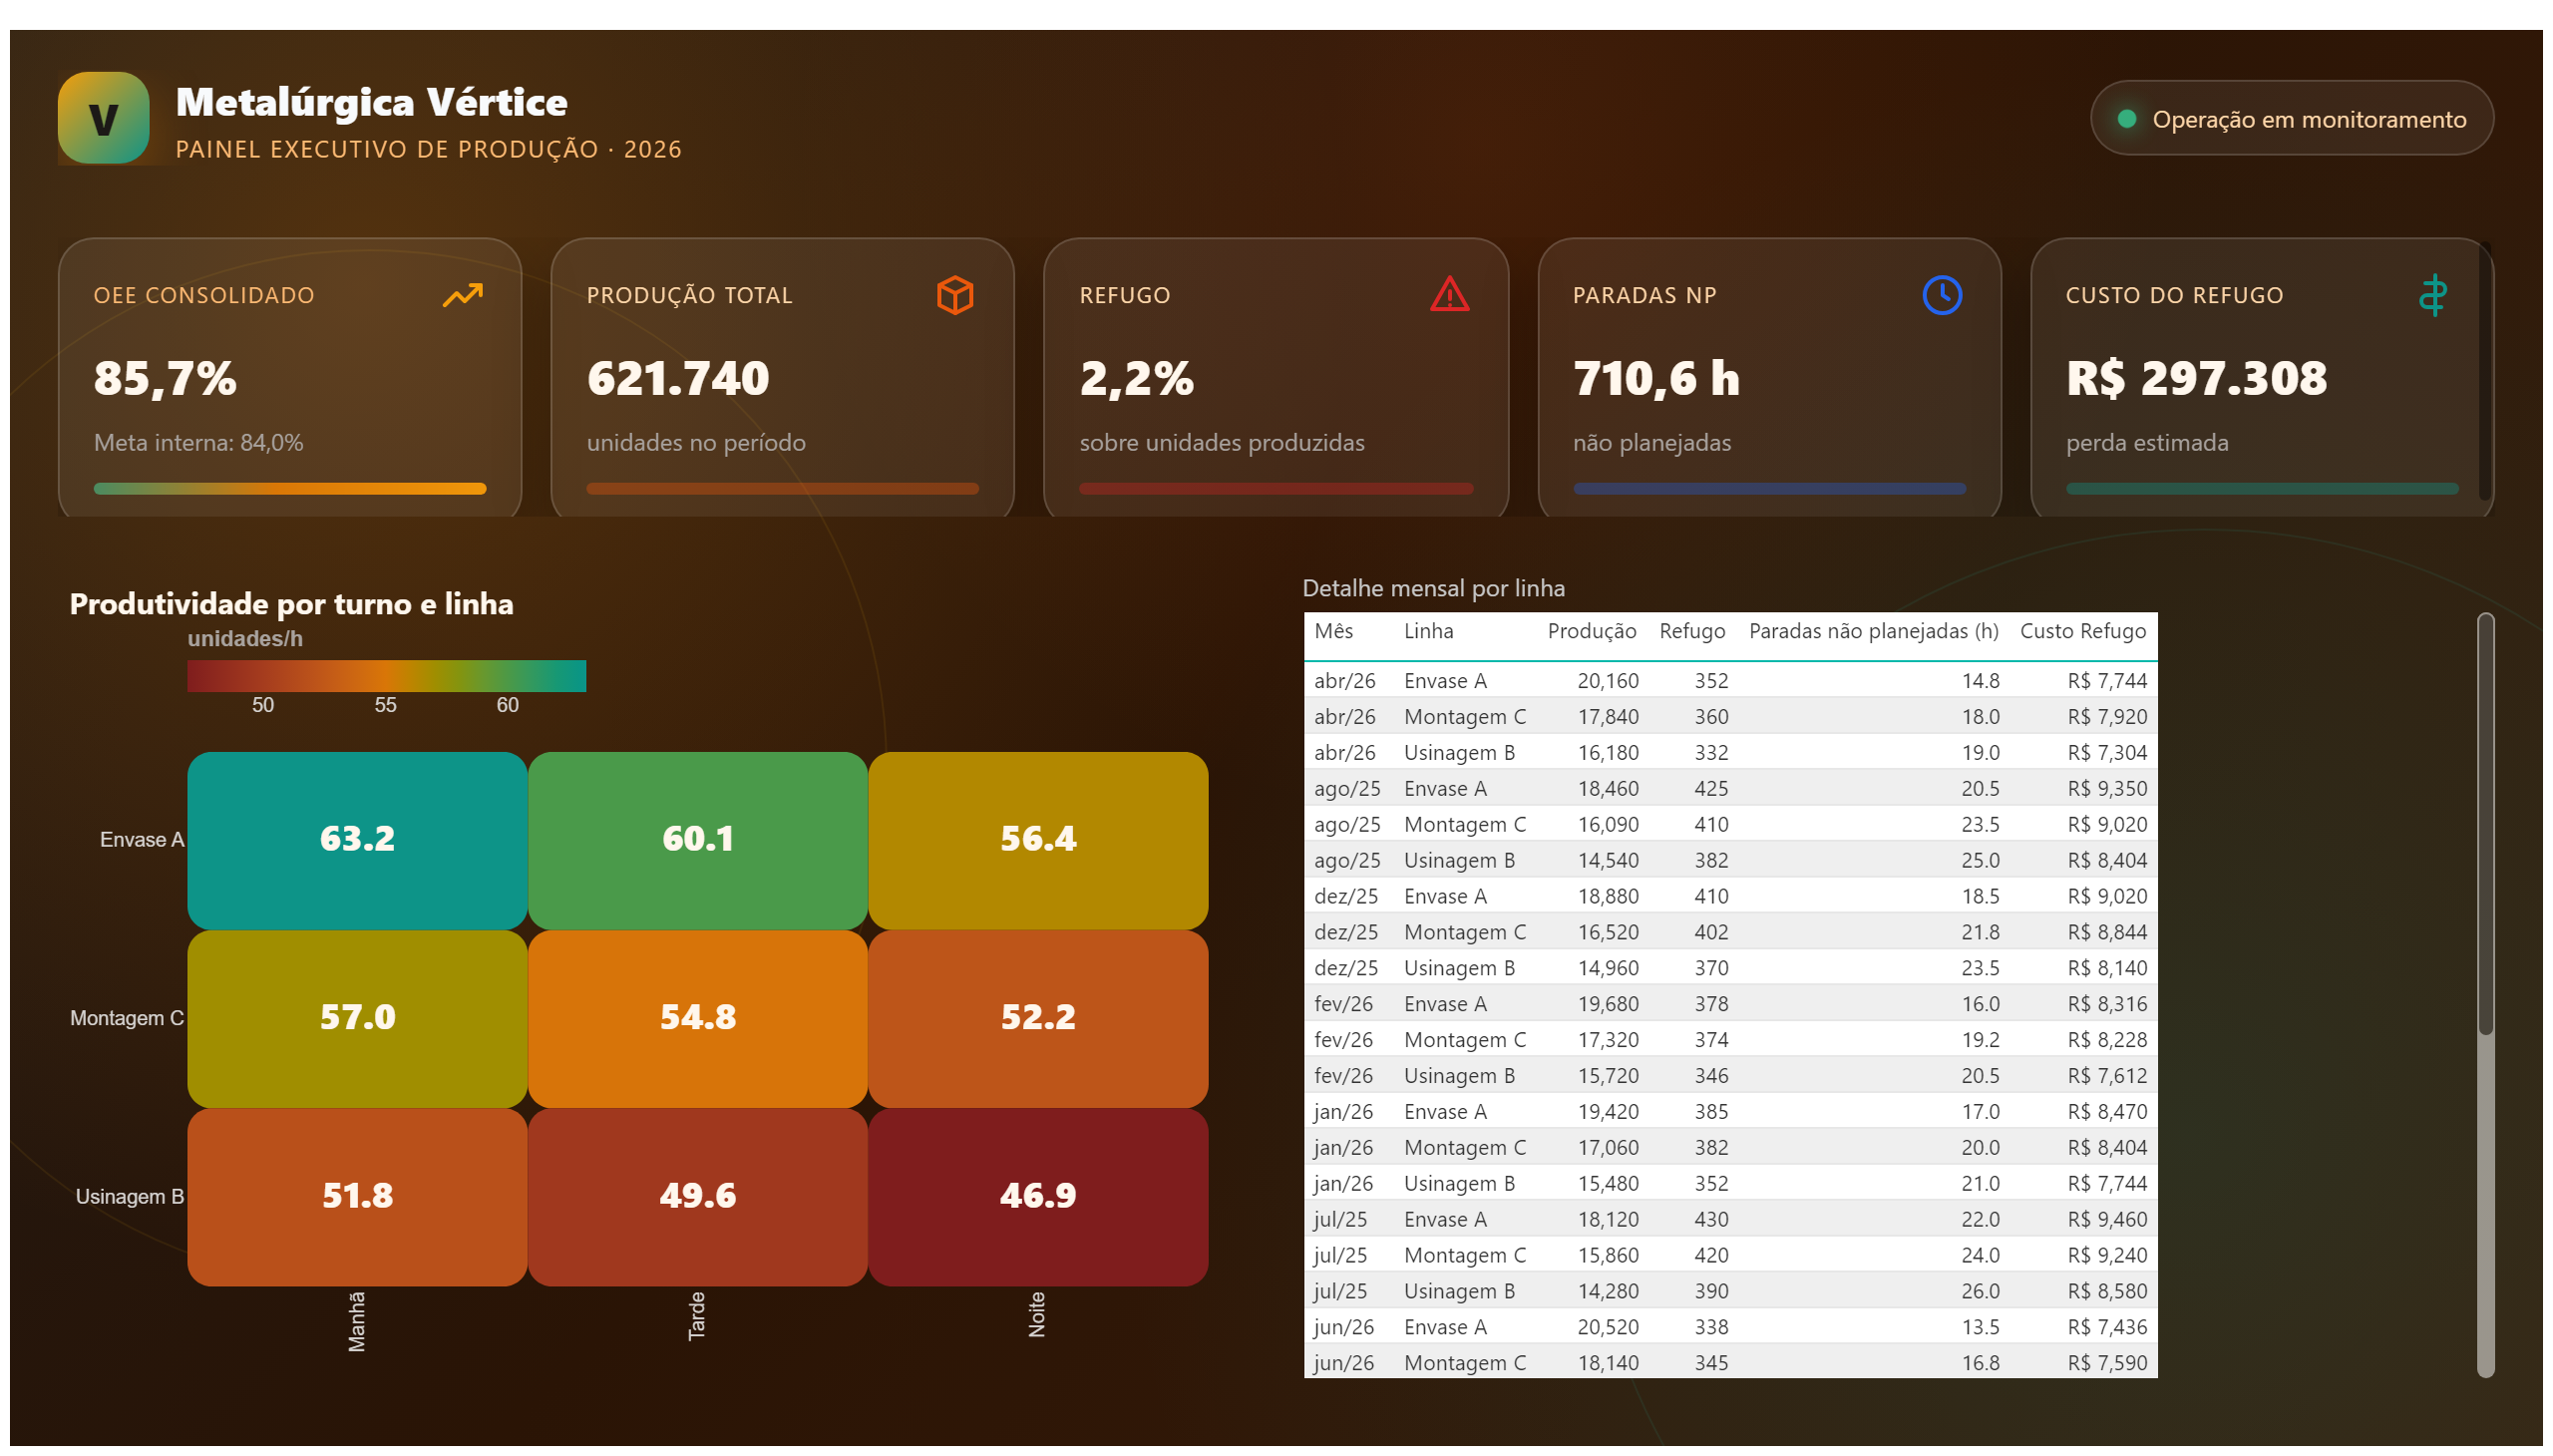Click the table vertical scrollbar

click(x=2485, y=995)
